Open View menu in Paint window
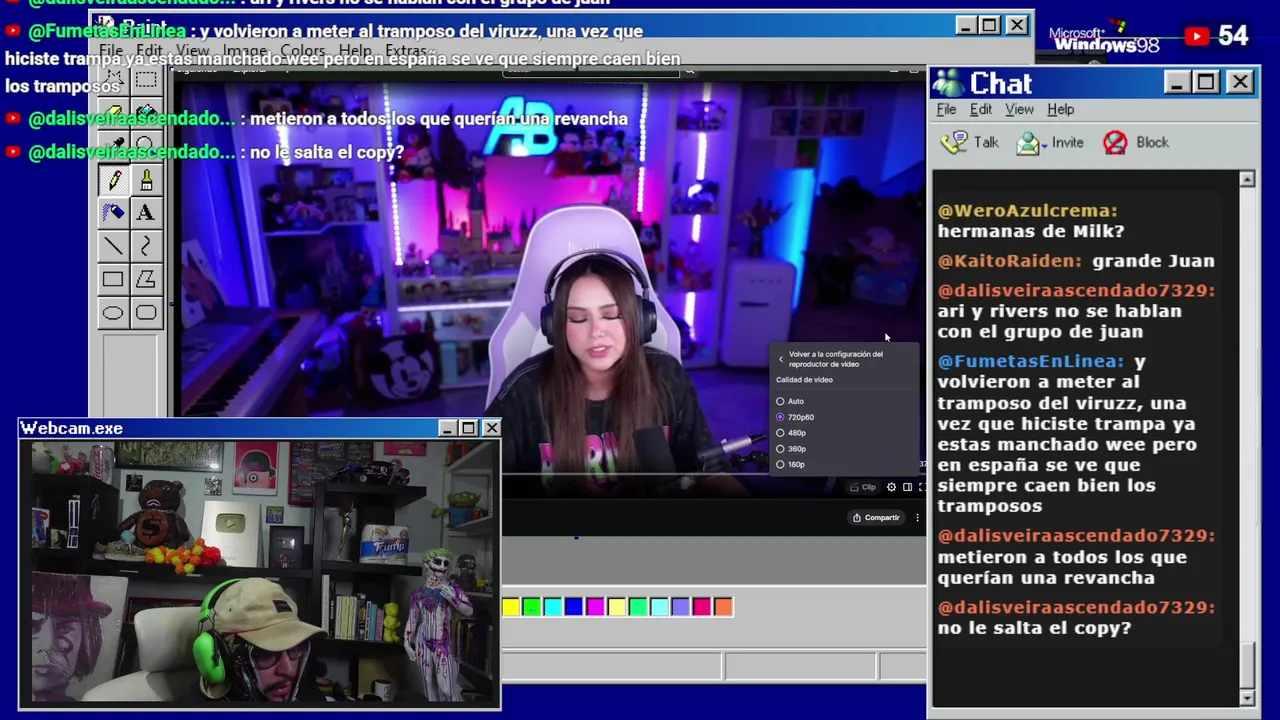 [x=193, y=50]
